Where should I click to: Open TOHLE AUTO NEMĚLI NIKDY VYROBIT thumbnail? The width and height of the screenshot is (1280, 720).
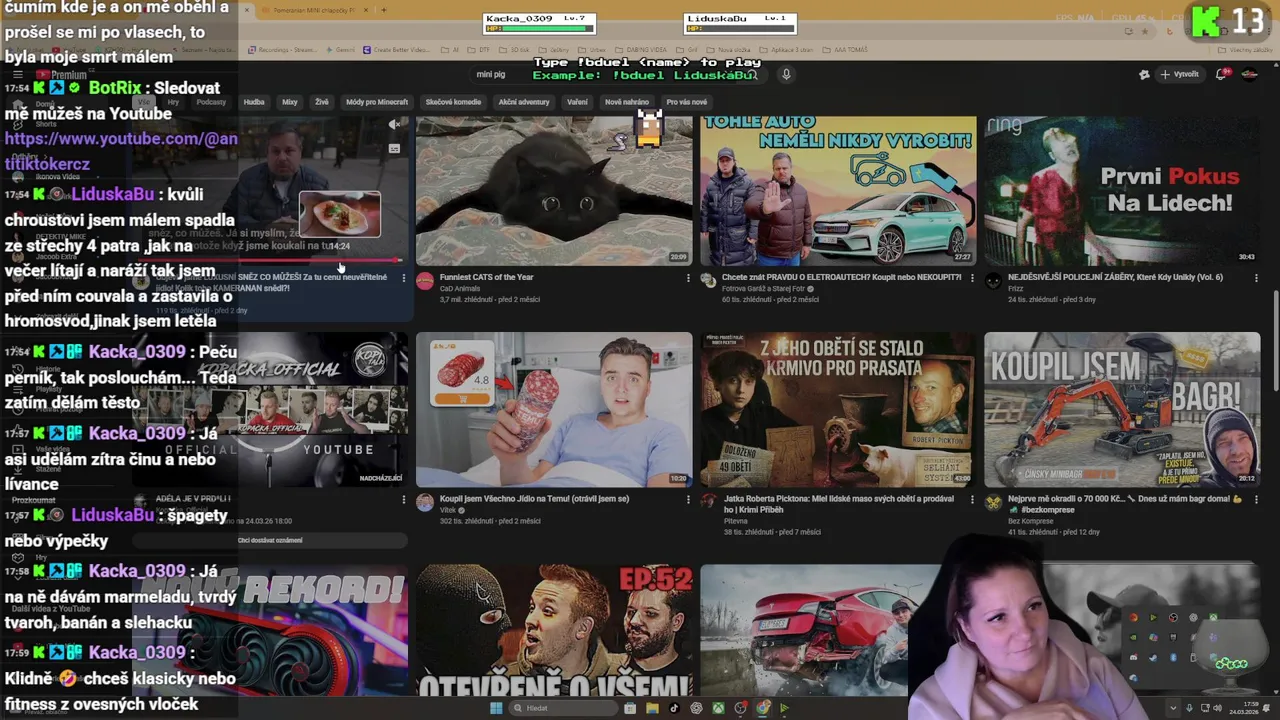click(838, 191)
